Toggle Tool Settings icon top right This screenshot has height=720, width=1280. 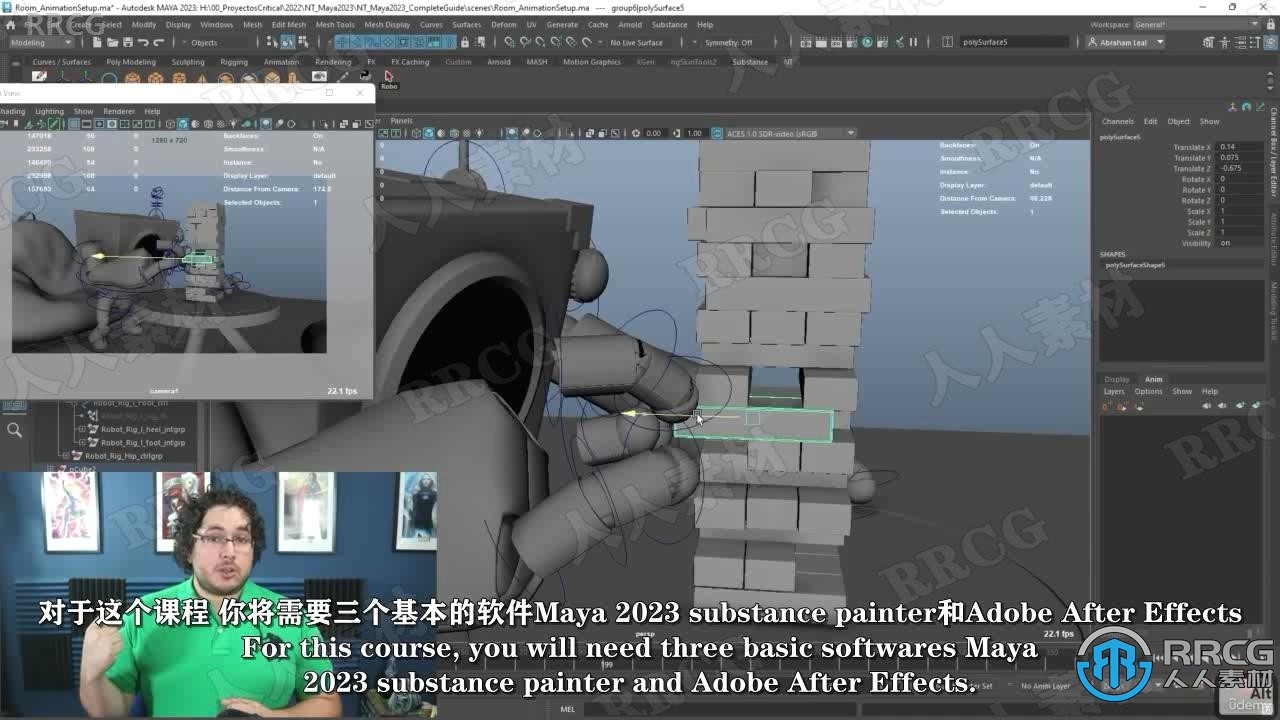tap(1255, 42)
